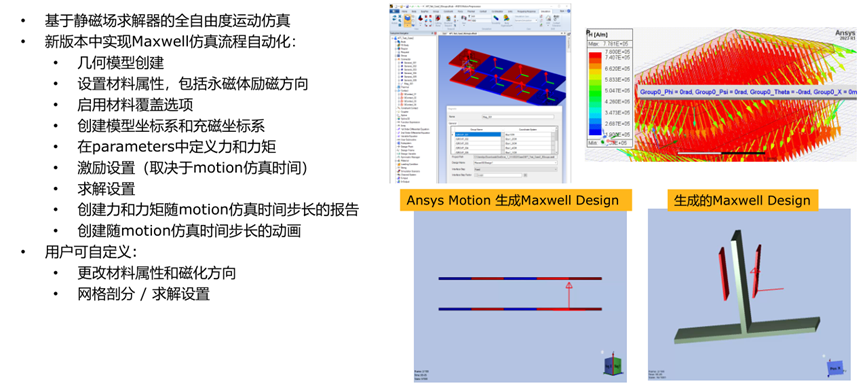
Task: Click the 'Ansys Motion 生成Maxwell Design' orange label
Action: 515,200
